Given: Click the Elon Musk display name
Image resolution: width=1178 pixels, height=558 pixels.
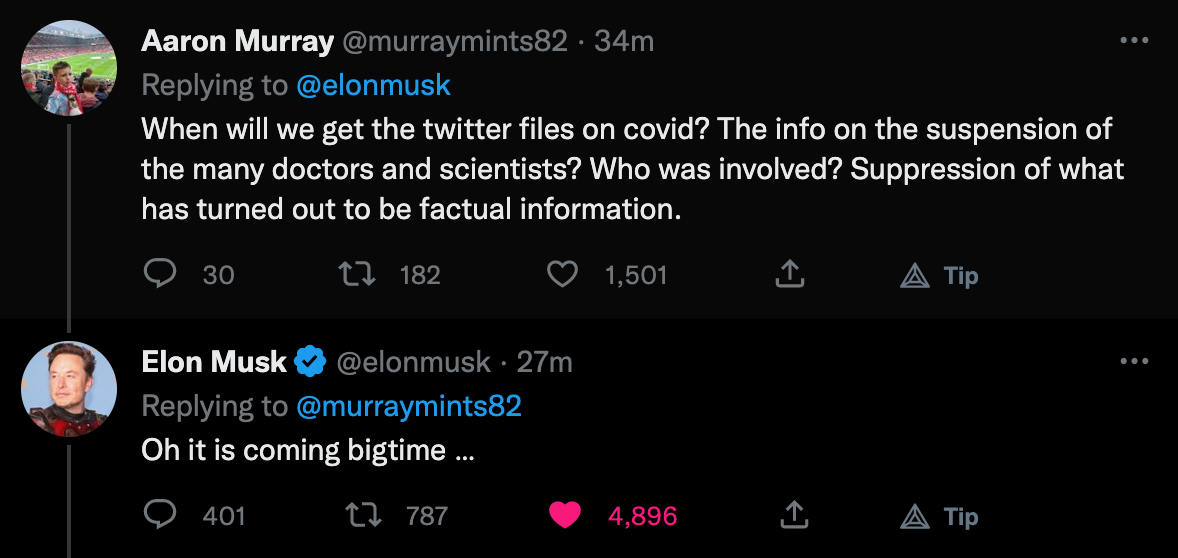Looking at the screenshot, I should tap(214, 362).
